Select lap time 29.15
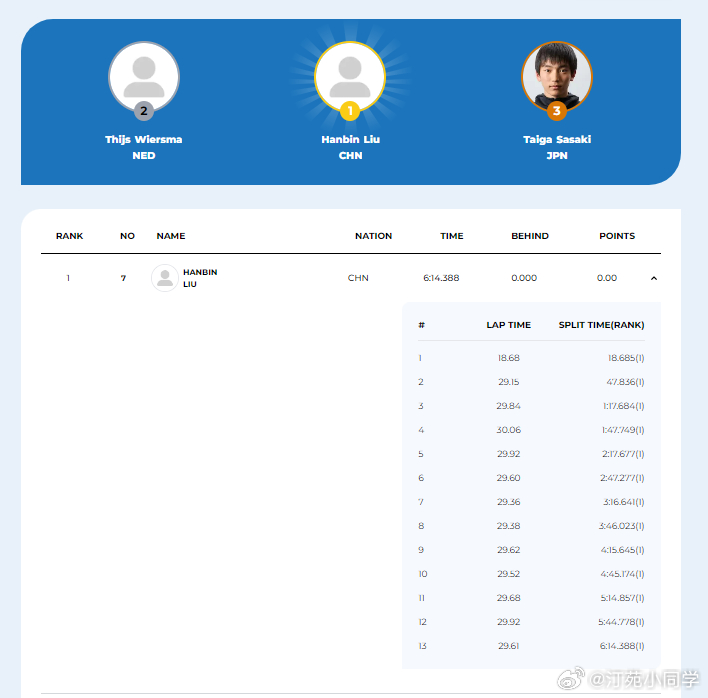This screenshot has height=698, width=708. pyautogui.click(x=508, y=382)
